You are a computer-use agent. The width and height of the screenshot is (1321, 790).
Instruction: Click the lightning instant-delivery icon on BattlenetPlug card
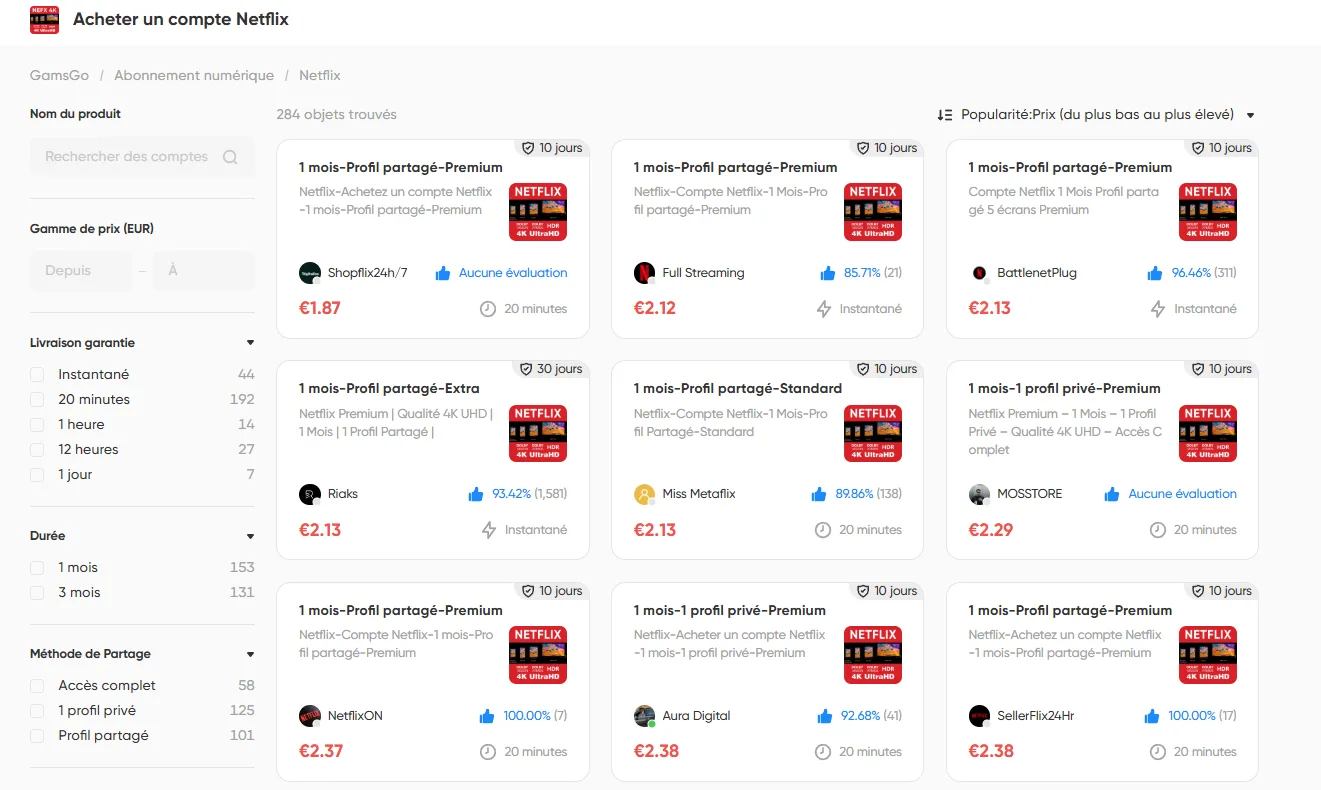pyautogui.click(x=1160, y=308)
